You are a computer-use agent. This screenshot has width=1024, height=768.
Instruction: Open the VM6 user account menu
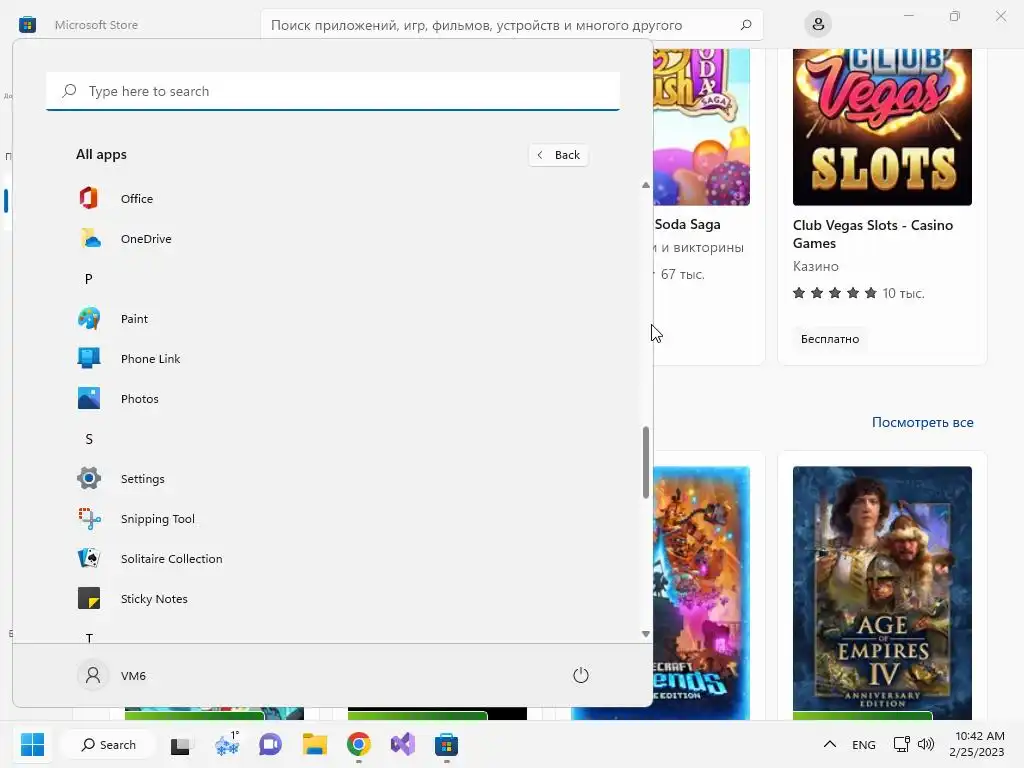click(x=112, y=675)
